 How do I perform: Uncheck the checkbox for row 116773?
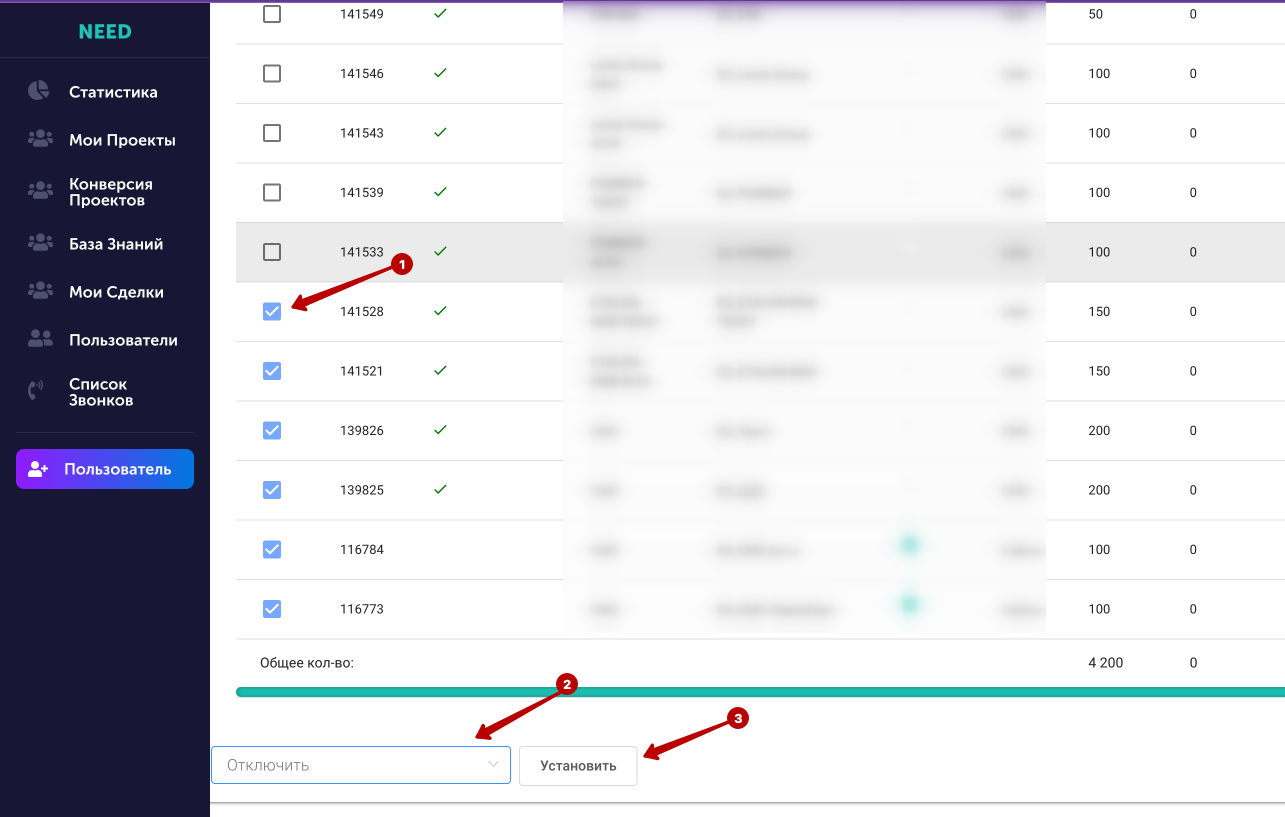click(272, 609)
